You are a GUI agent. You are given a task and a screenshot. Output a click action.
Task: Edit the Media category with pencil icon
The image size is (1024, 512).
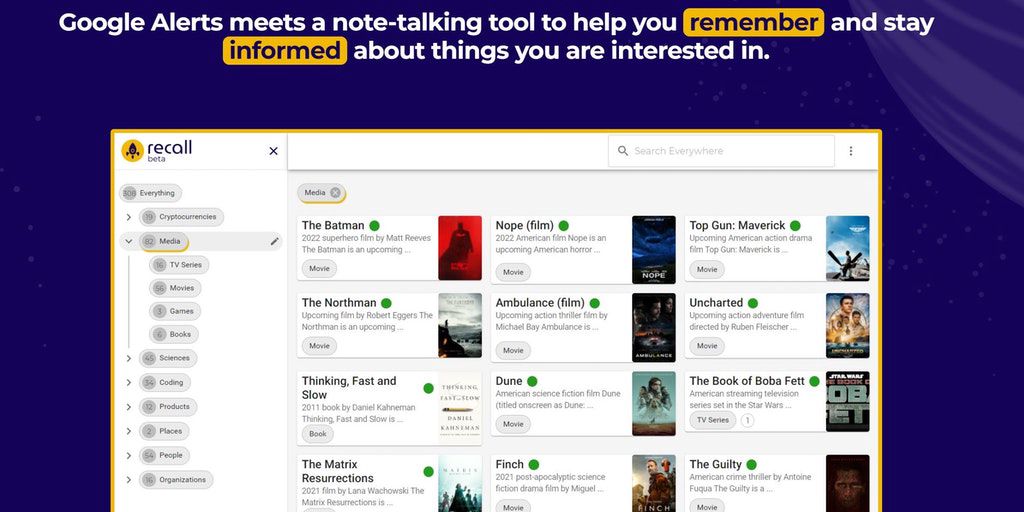coord(274,241)
